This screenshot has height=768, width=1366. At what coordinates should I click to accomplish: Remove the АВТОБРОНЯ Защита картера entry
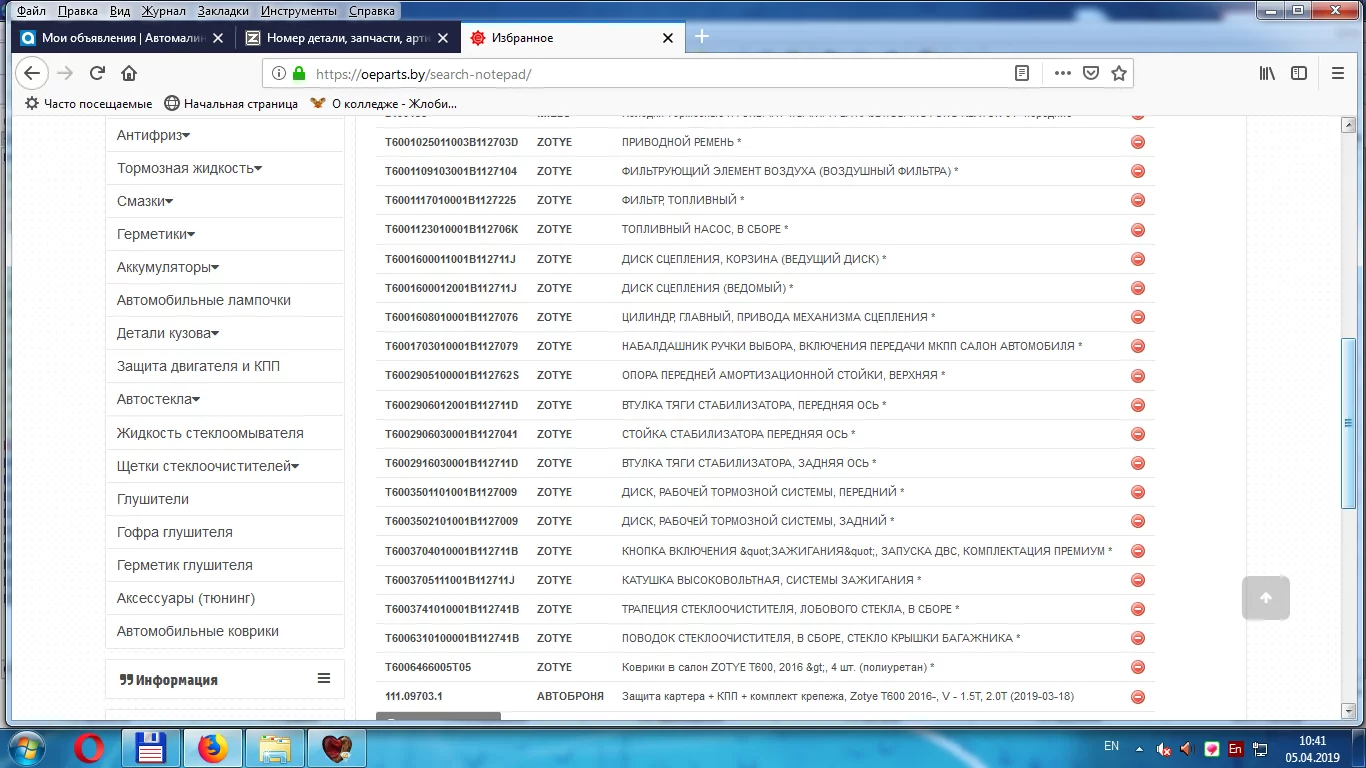pyautogui.click(x=1137, y=697)
